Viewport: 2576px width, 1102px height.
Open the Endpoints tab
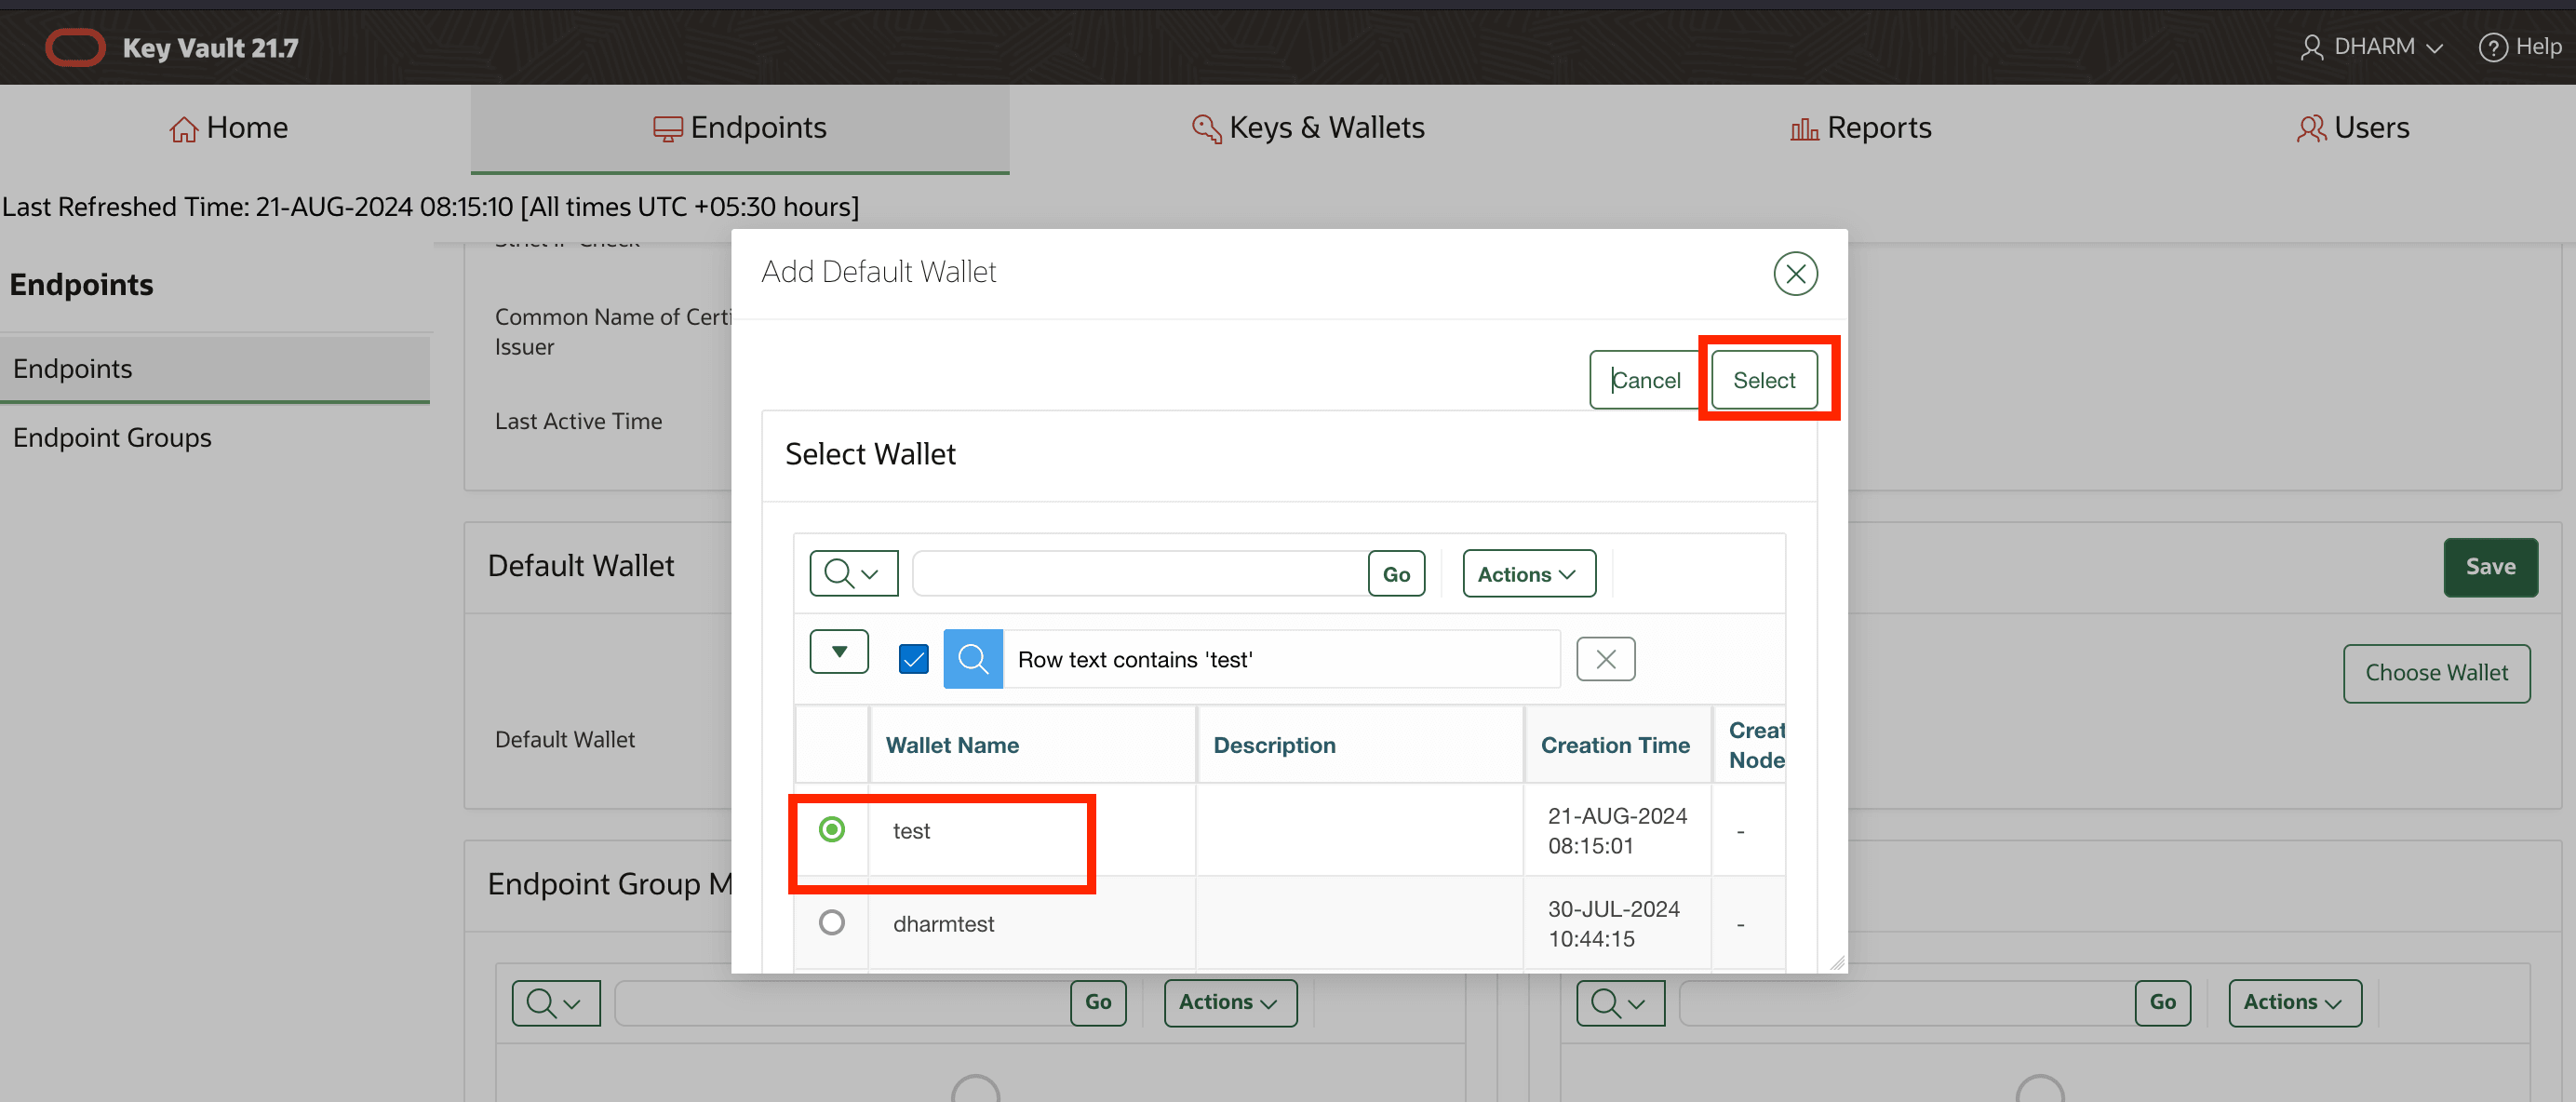[x=739, y=128]
